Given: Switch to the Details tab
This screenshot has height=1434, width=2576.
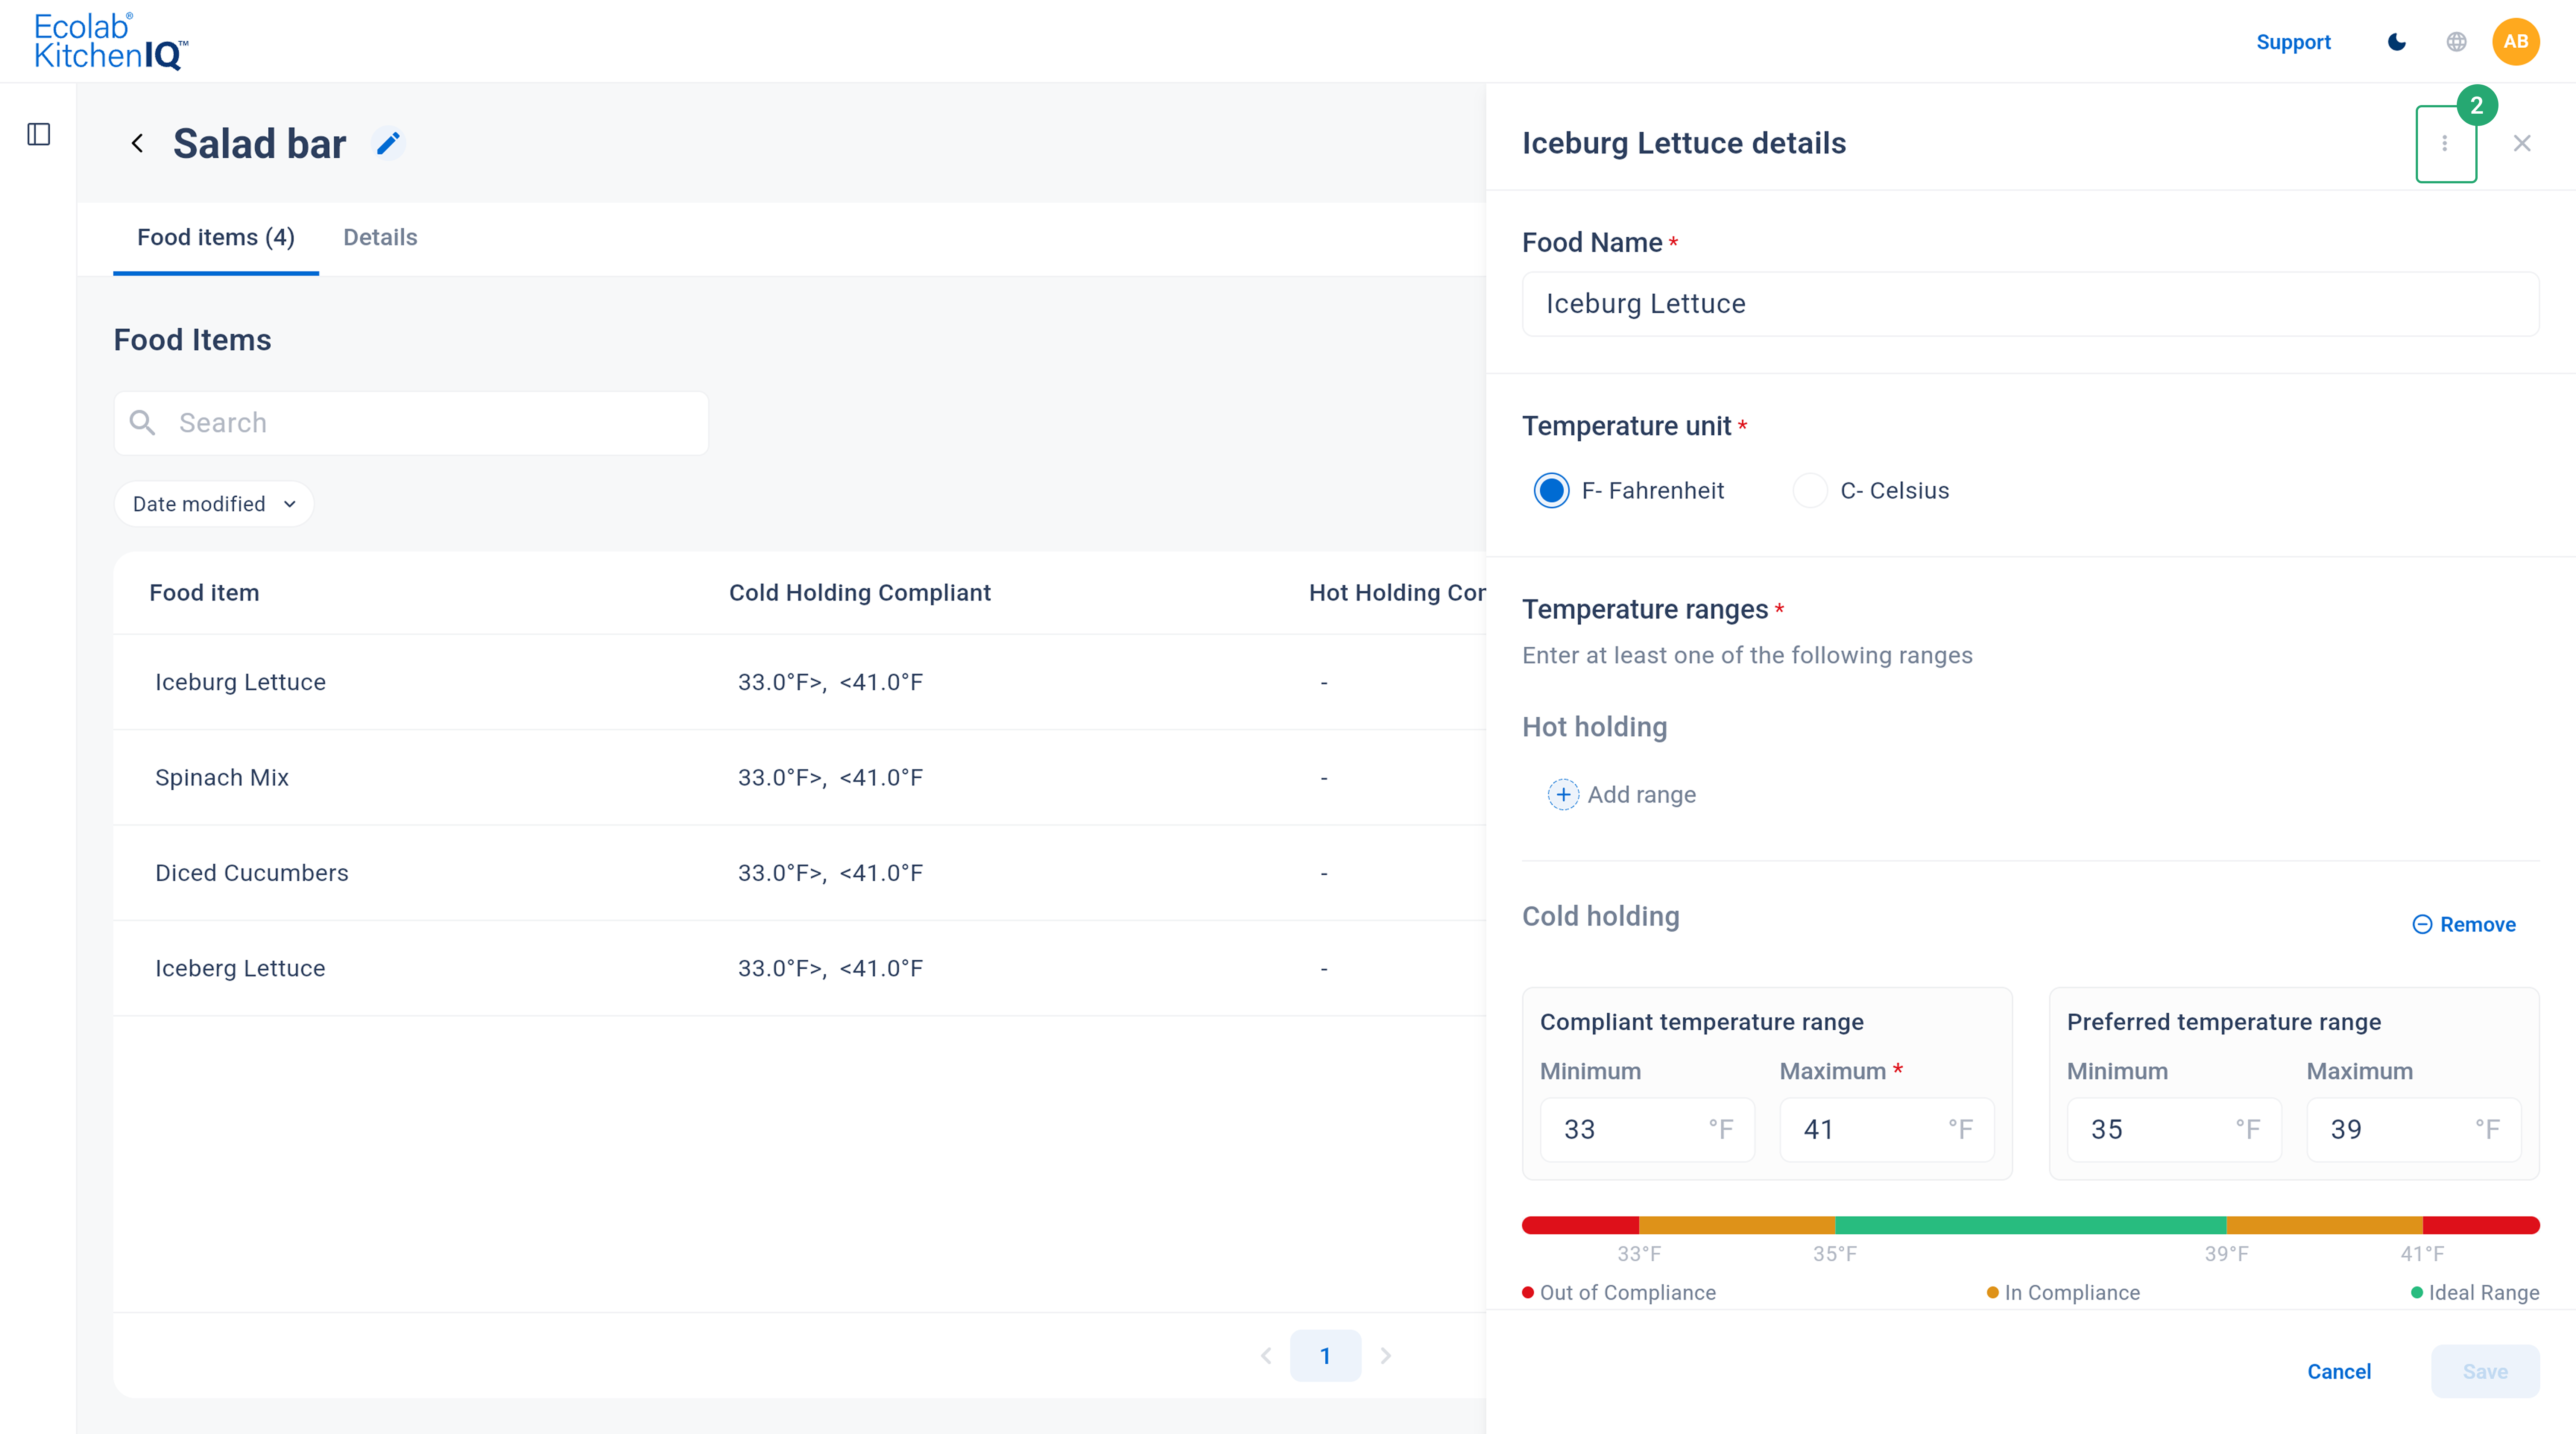Looking at the screenshot, I should pyautogui.click(x=380, y=238).
